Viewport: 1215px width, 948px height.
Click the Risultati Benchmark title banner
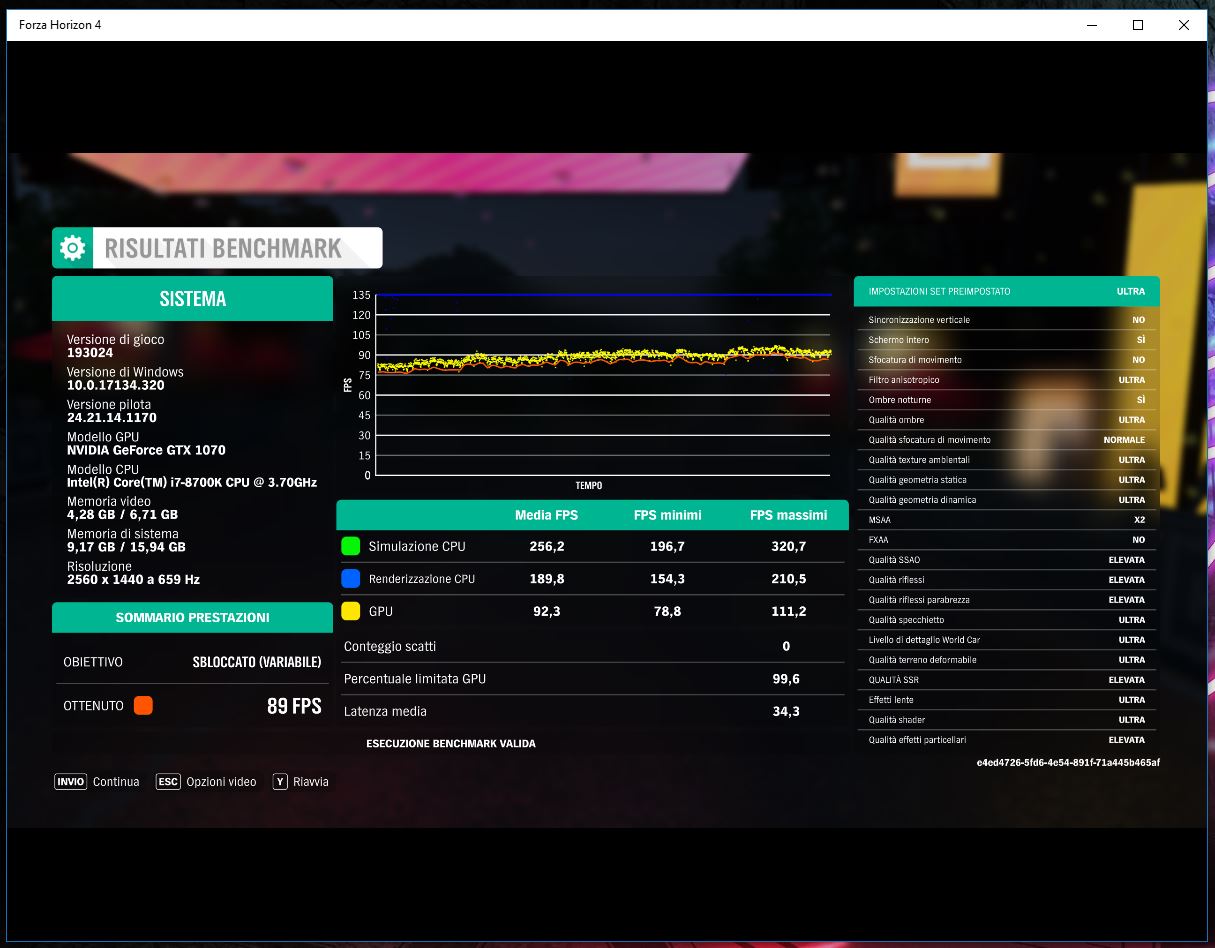point(217,248)
